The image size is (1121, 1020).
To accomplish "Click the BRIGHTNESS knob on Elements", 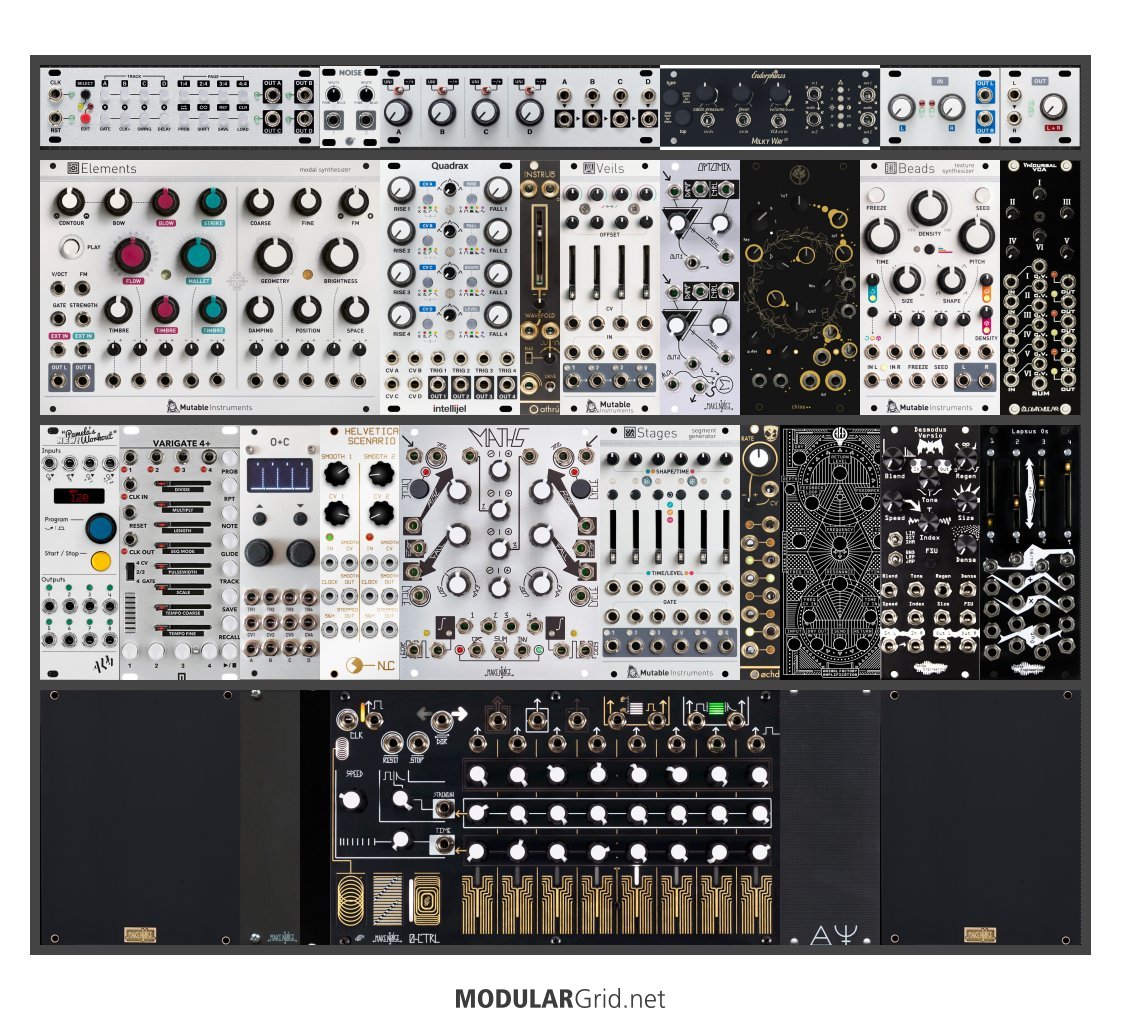I will click(x=340, y=257).
